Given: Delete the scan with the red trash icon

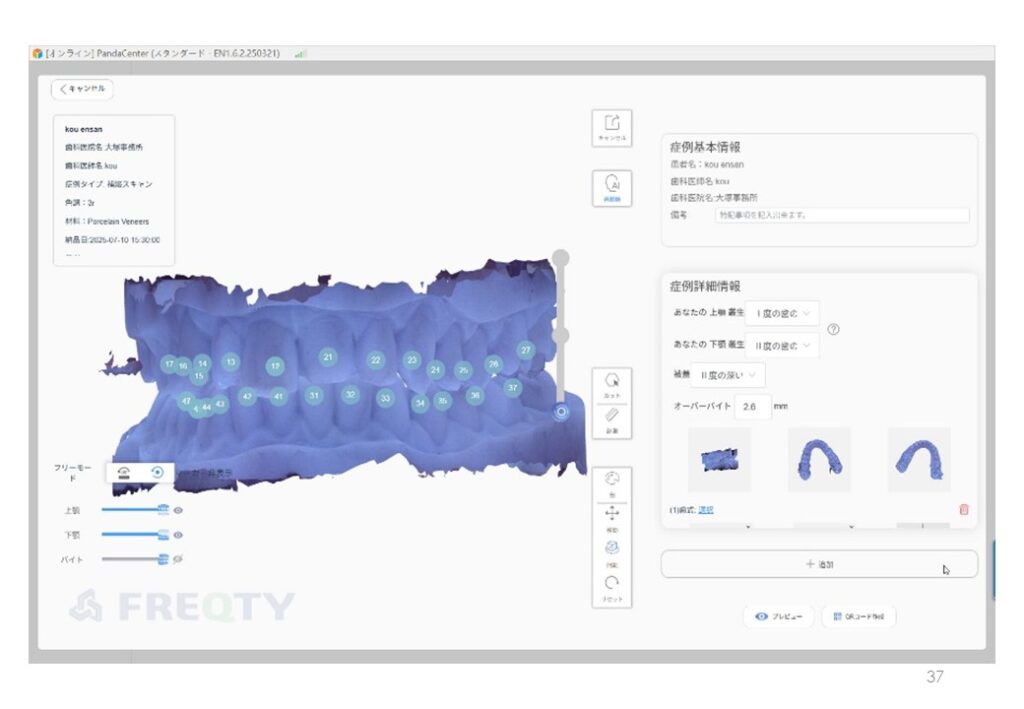Looking at the screenshot, I should pos(963,509).
